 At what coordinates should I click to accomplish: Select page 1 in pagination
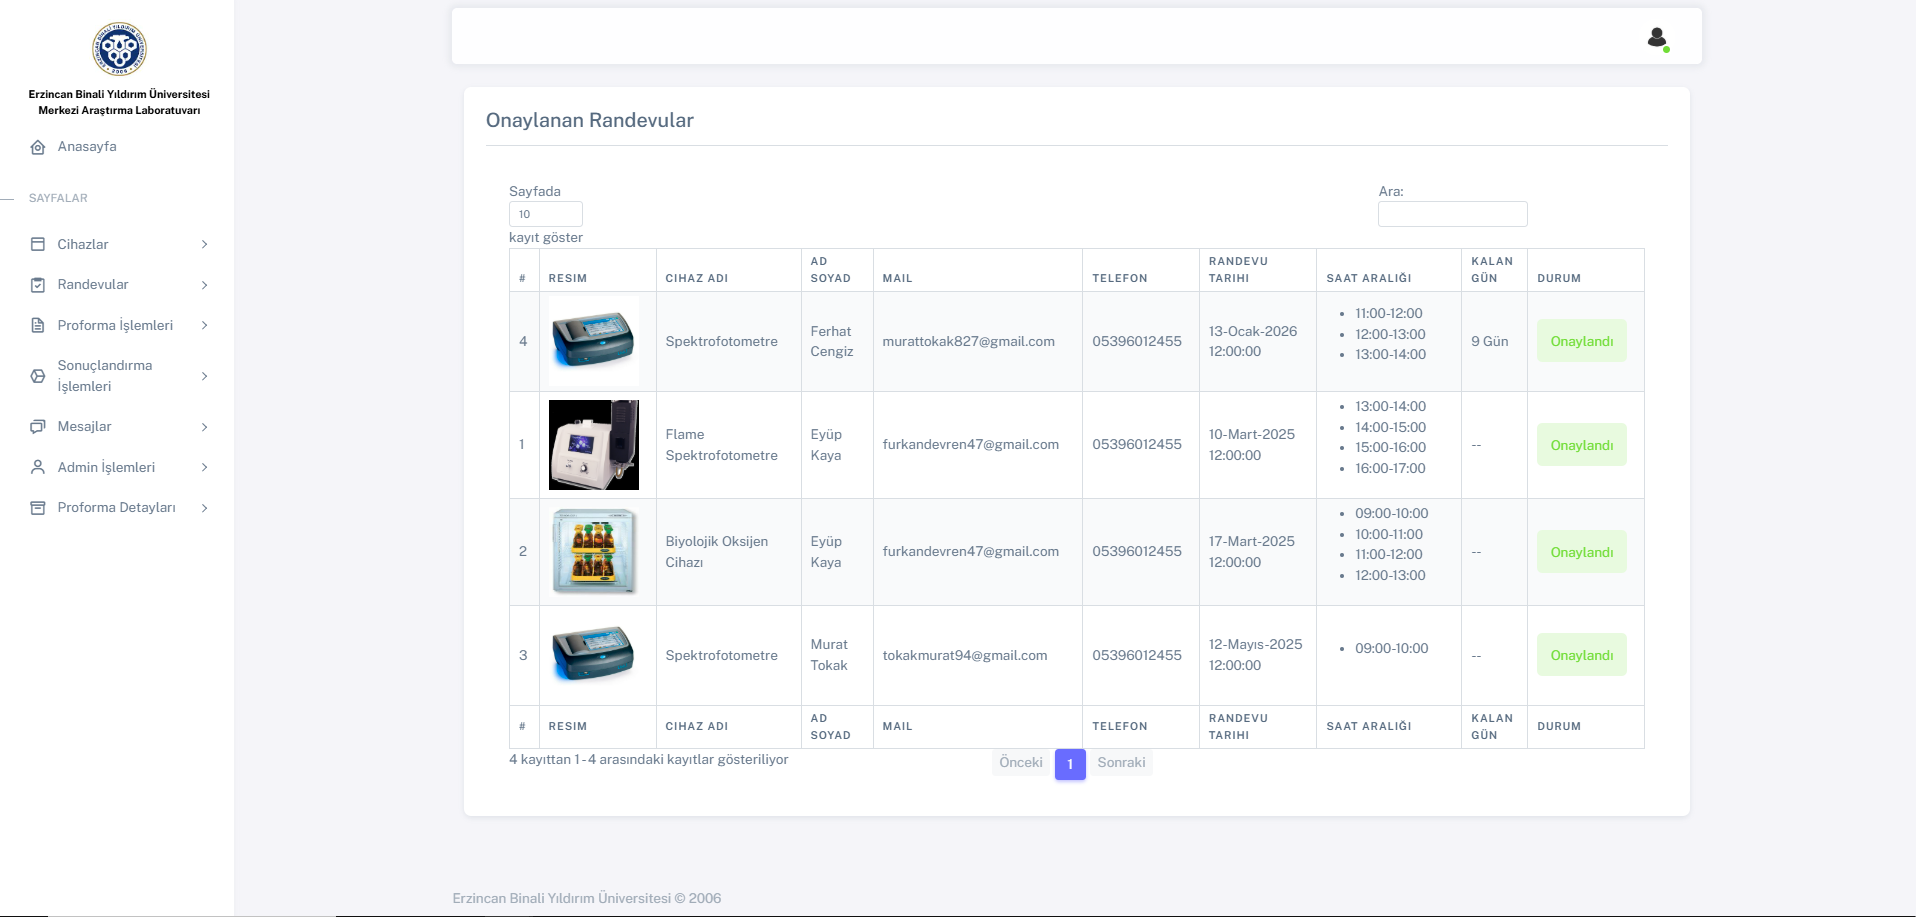1070,764
